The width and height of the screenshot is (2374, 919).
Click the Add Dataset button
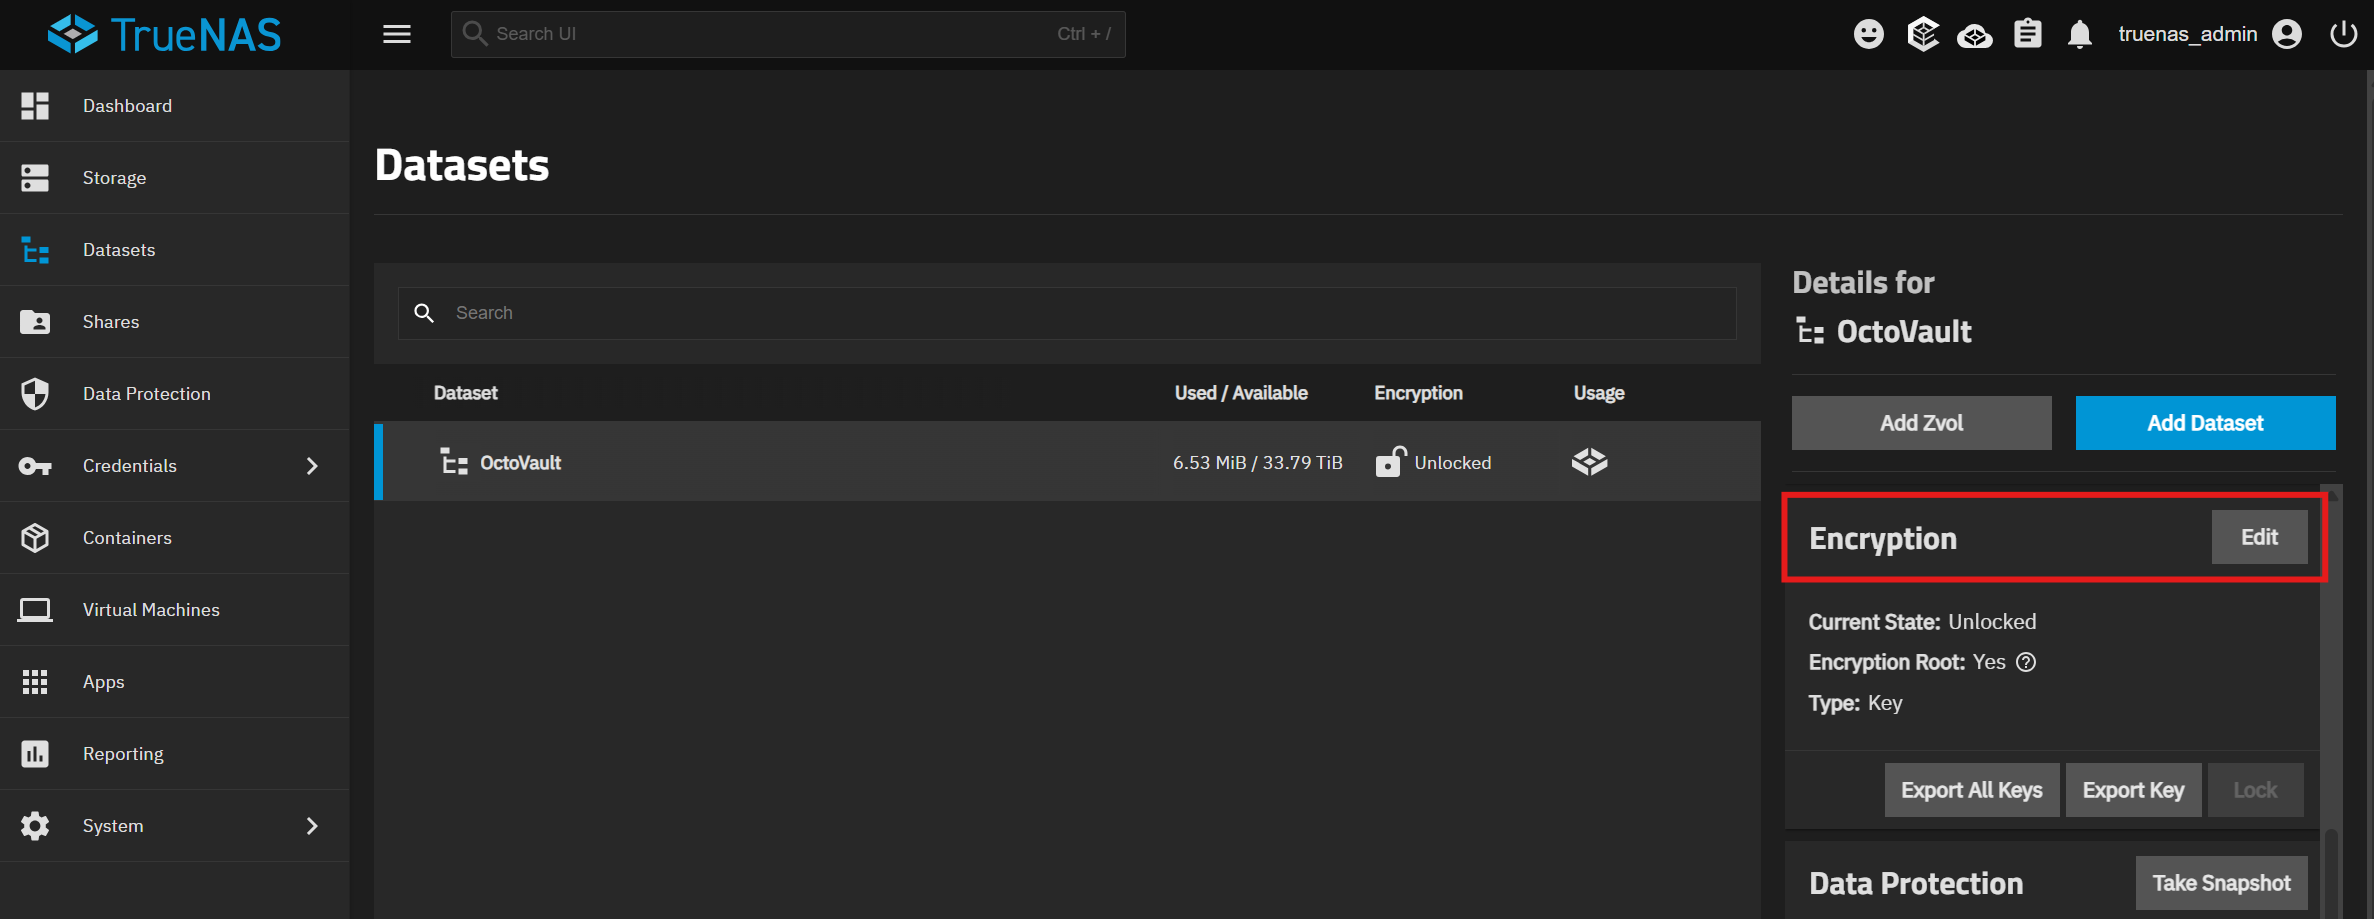2205,423
